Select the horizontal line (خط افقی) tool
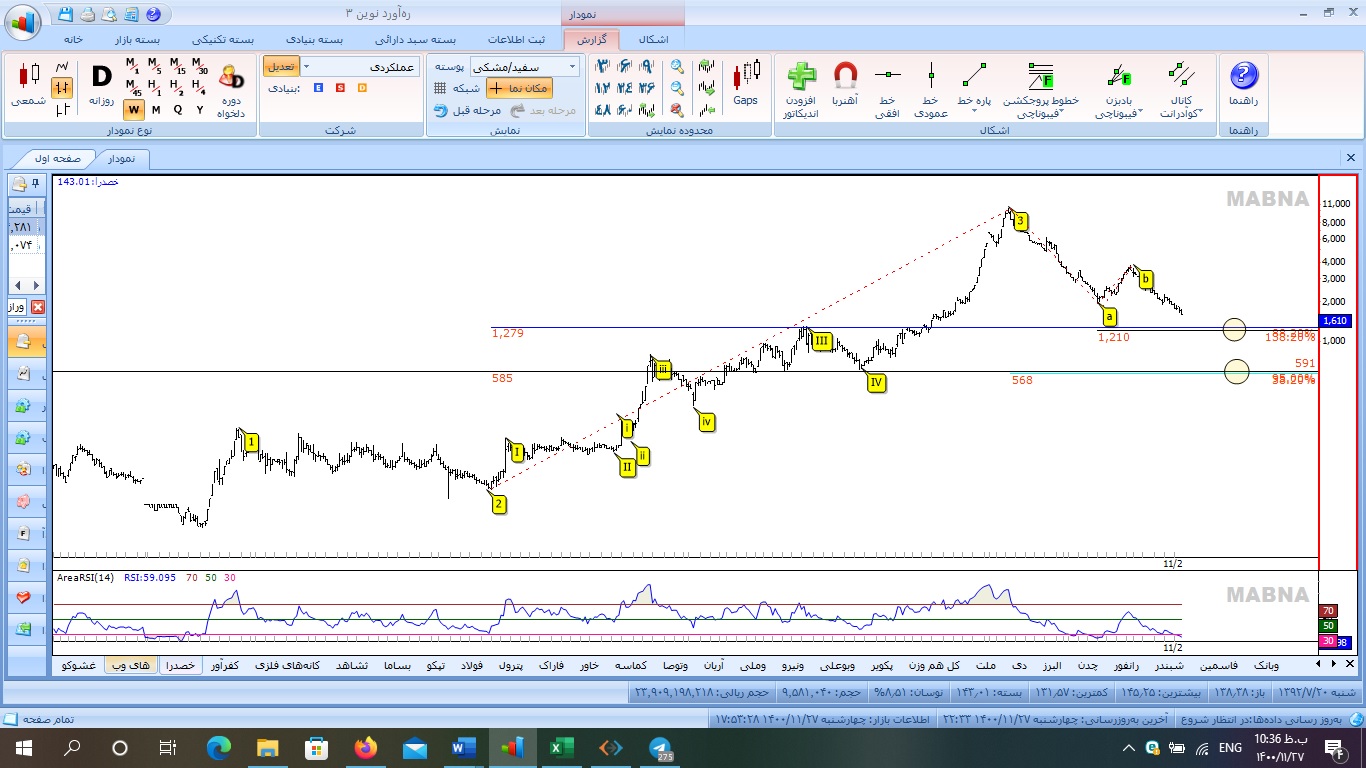Image resolution: width=1366 pixels, height=768 pixels. pos(888,90)
